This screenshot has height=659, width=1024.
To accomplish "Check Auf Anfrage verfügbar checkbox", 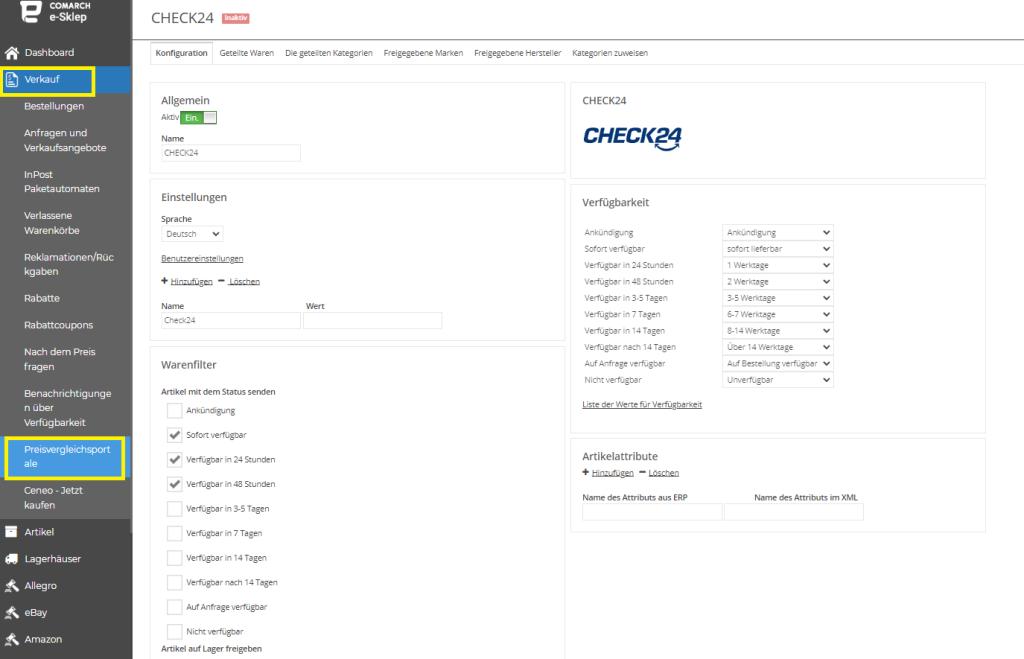I will coord(174,607).
